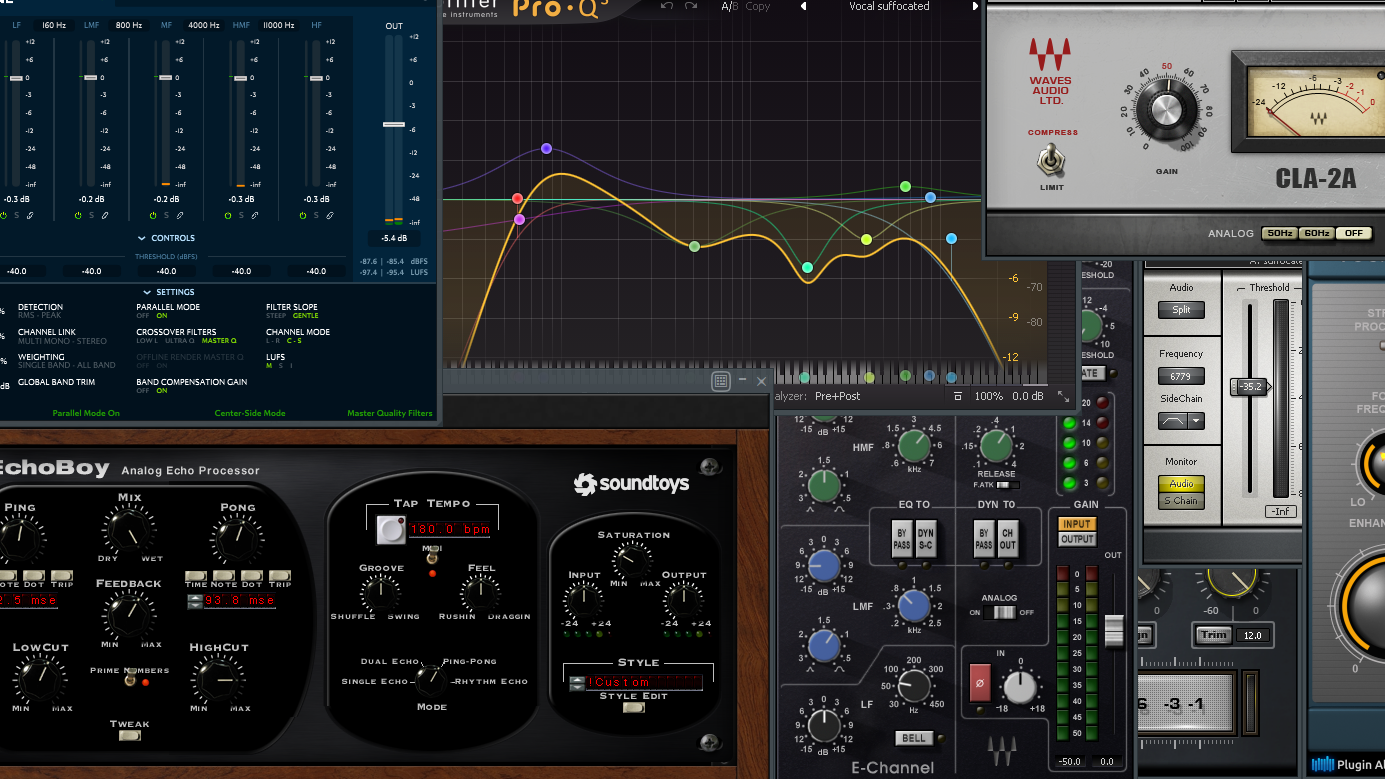Click the Pro-Q 3 redo arrow
The height and width of the screenshot is (779, 1385).
pyautogui.click(x=691, y=6)
